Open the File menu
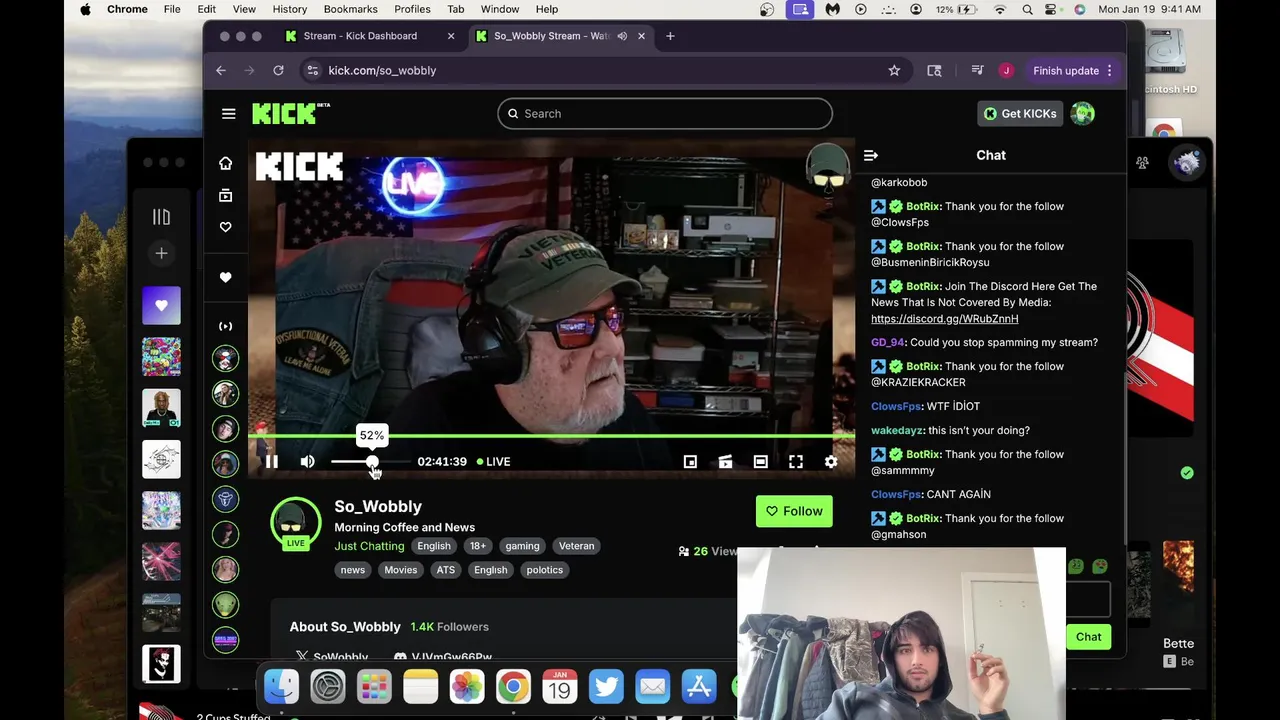Screen dimensions: 1280x720 (x=172, y=9)
